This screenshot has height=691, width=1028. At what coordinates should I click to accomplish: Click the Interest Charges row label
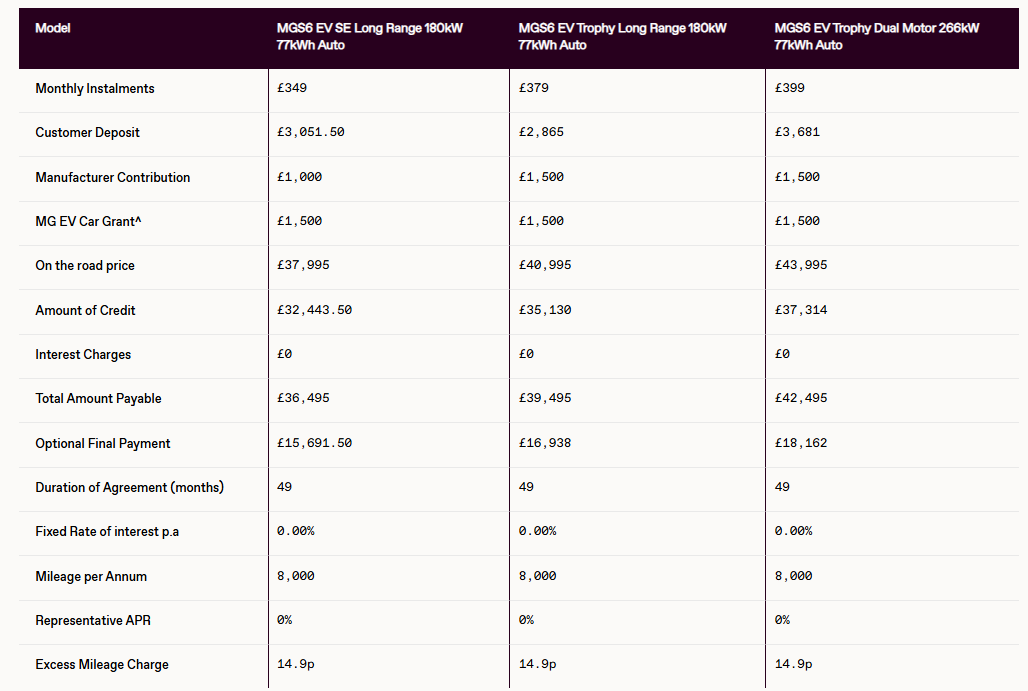83,354
